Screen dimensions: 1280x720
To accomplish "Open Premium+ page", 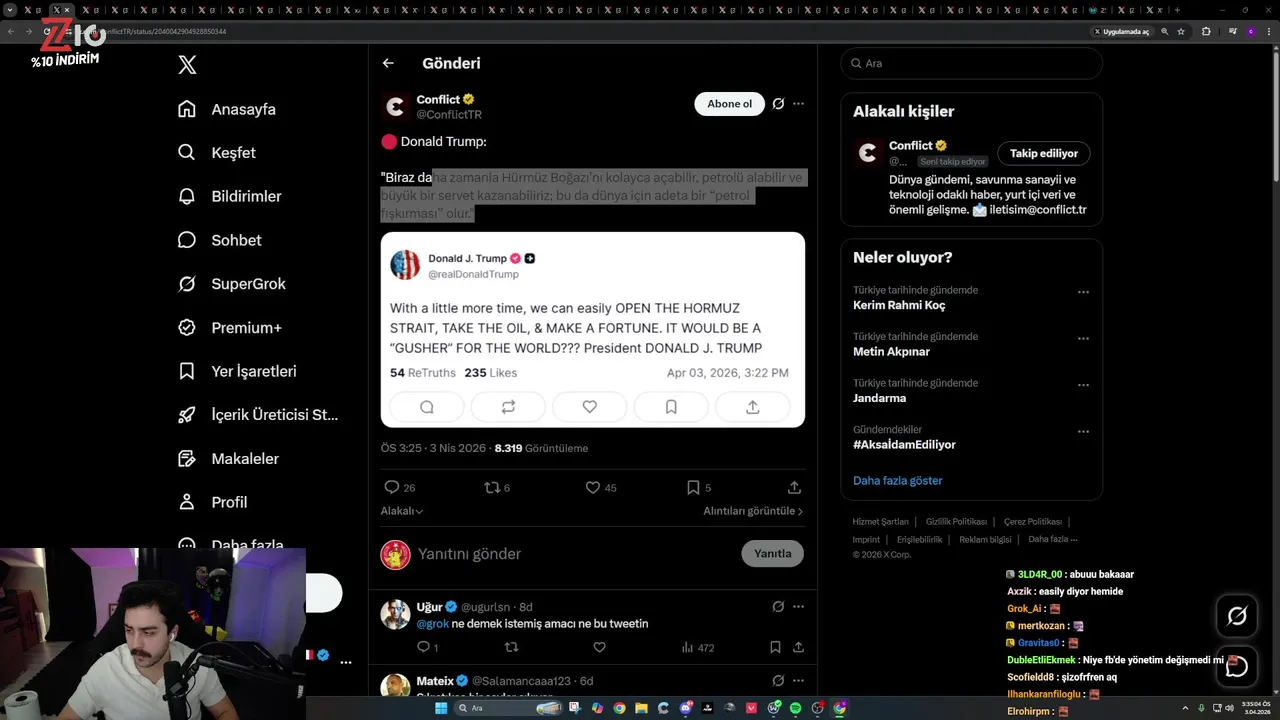I will pos(230,328).
